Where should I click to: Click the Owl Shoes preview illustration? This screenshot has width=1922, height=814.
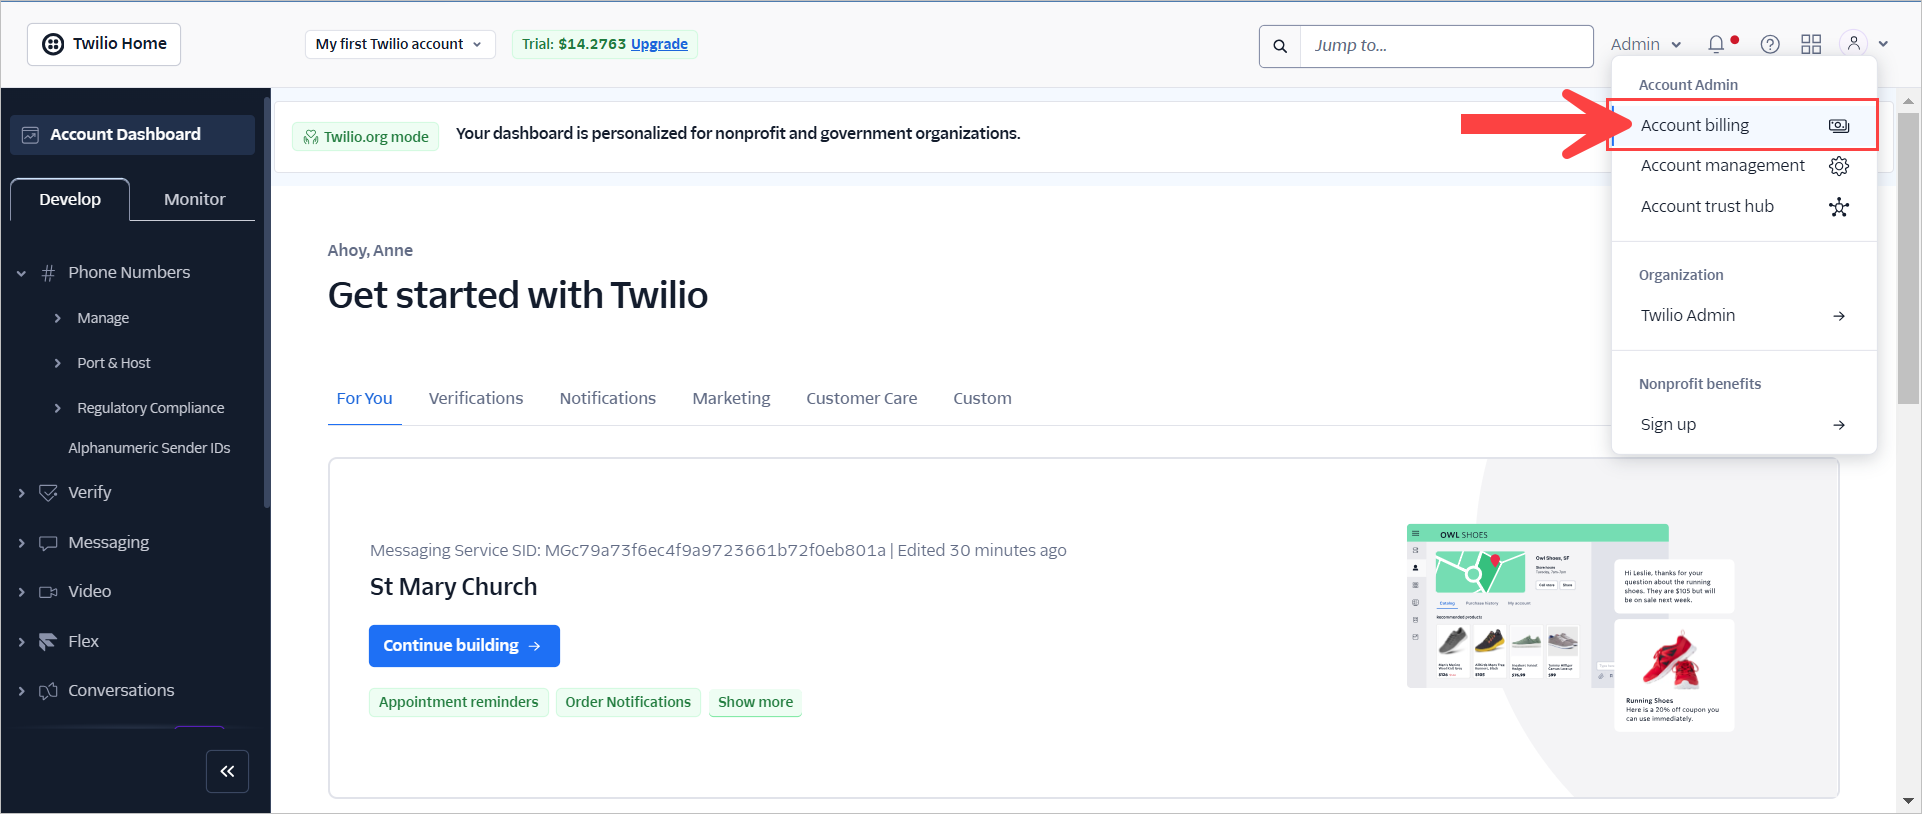click(1570, 627)
